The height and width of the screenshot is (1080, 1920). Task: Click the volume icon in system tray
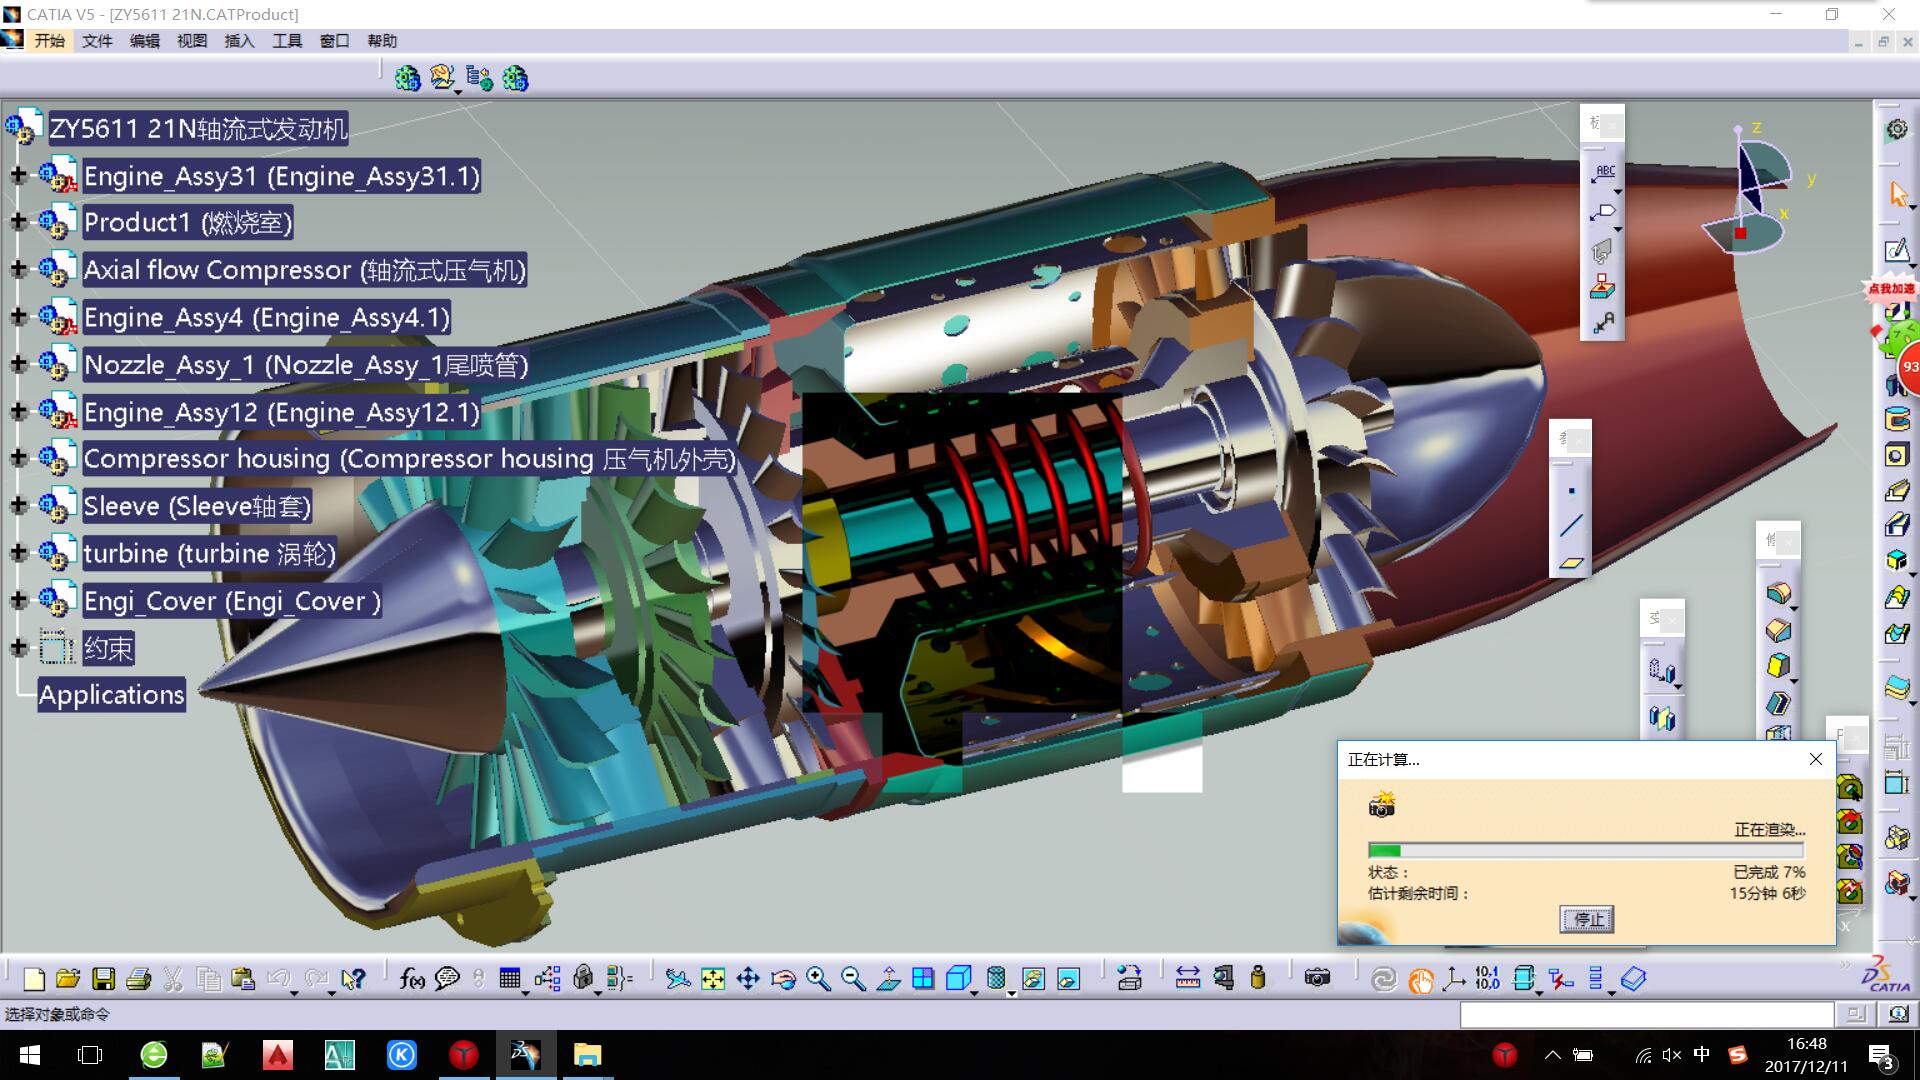pos(1671,1055)
